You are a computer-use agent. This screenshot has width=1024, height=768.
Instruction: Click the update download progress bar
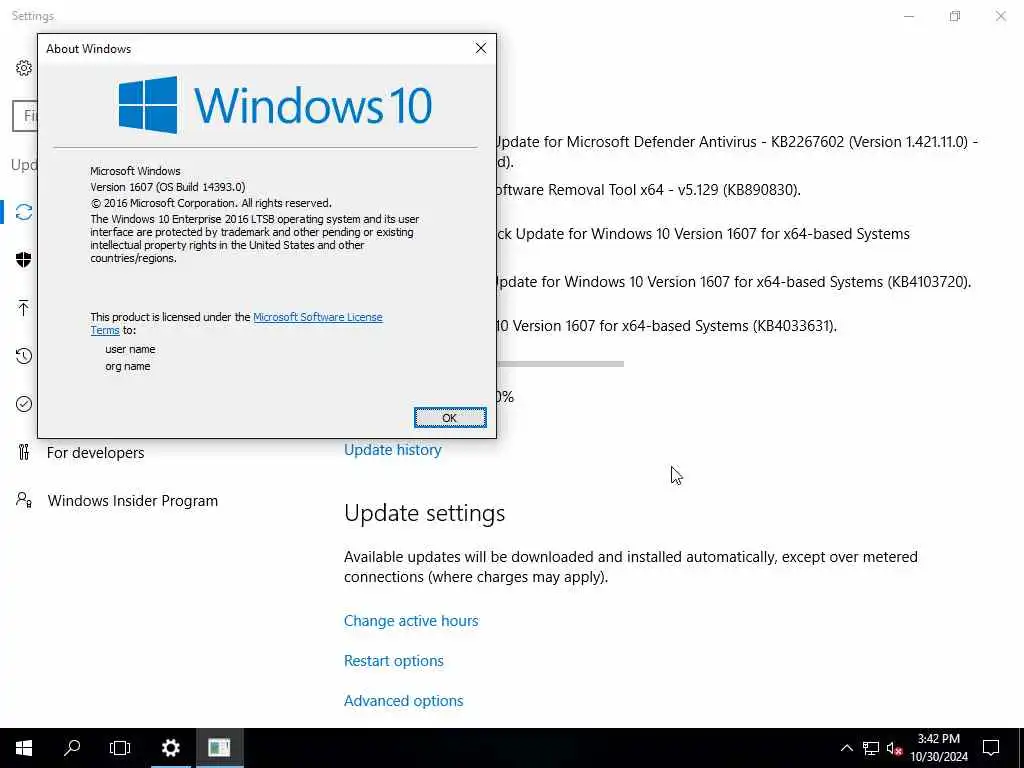point(560,364)
